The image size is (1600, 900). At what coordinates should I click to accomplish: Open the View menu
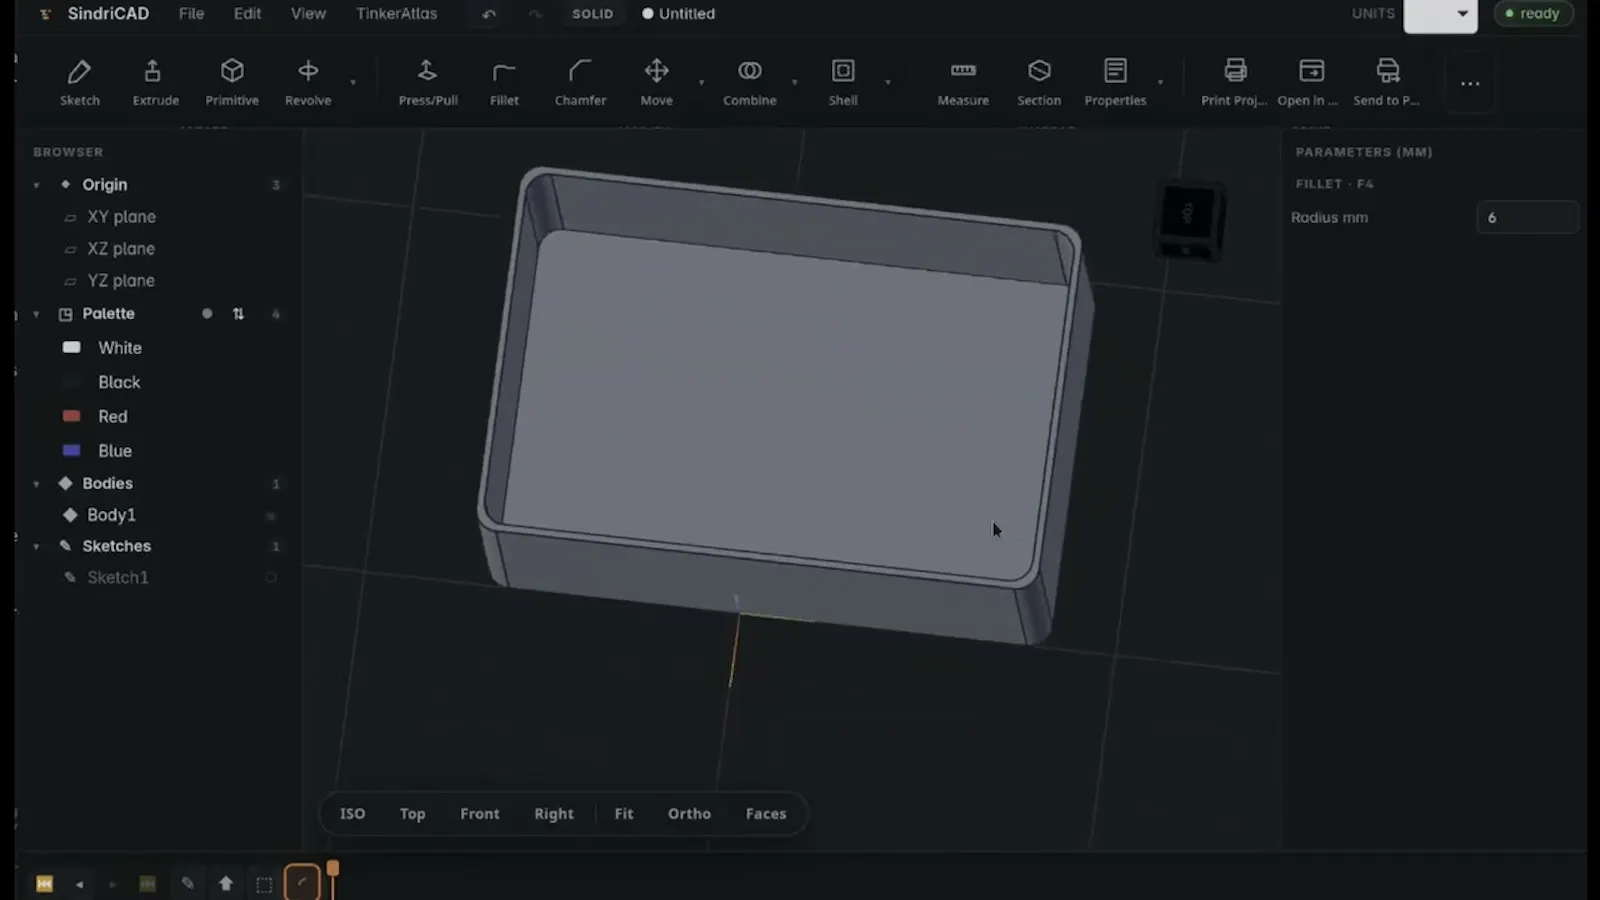coord(308,14)
